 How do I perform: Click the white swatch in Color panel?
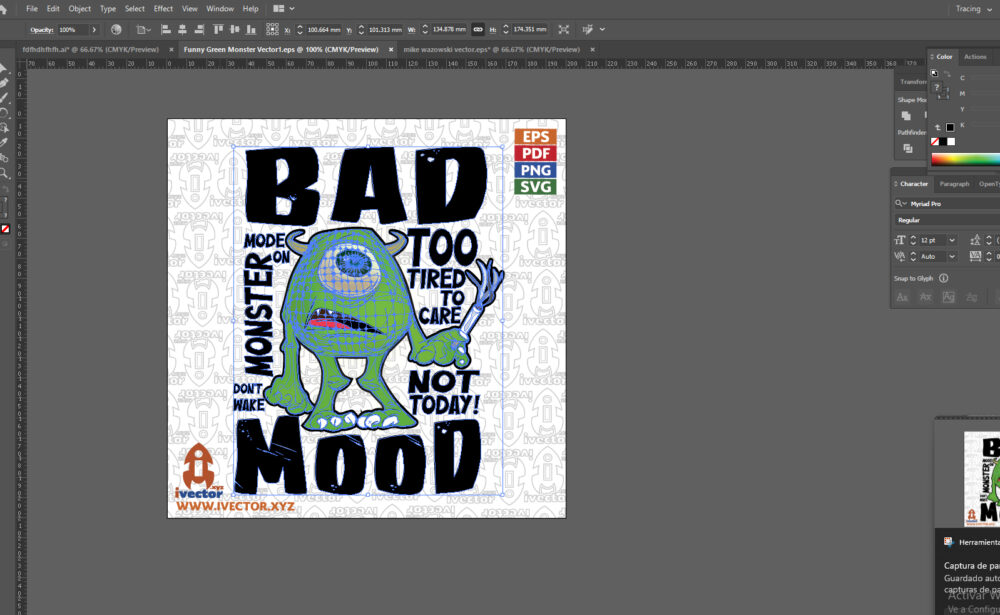[x=951, y=142]
